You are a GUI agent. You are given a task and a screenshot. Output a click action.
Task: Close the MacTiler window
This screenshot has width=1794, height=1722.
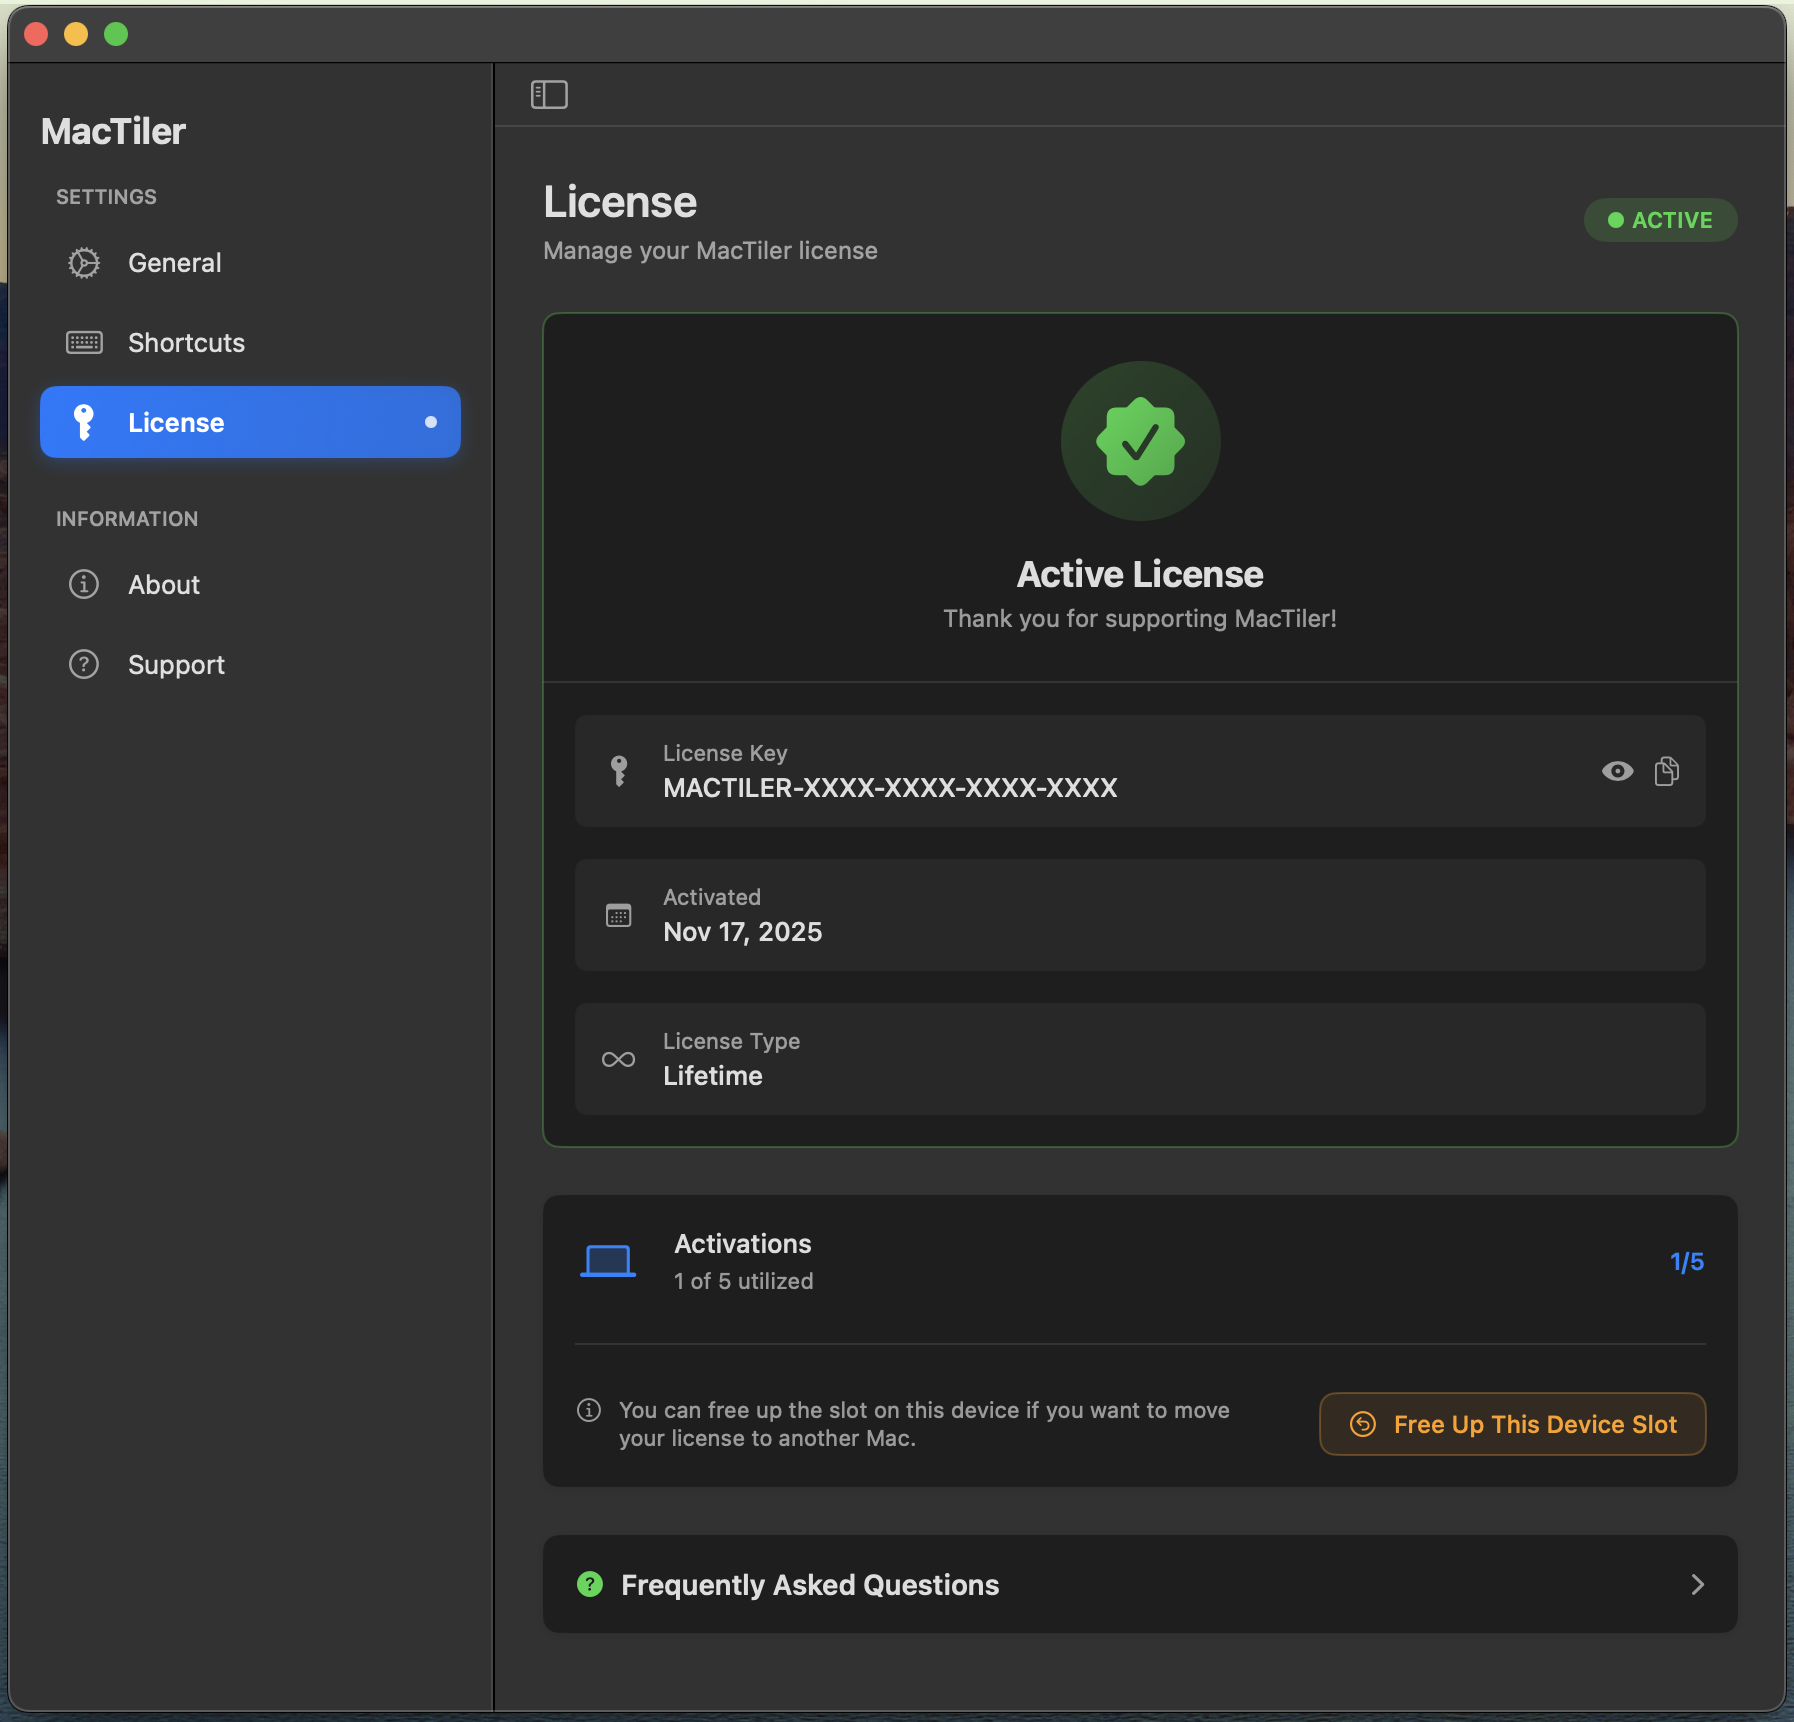click(36, 34)
